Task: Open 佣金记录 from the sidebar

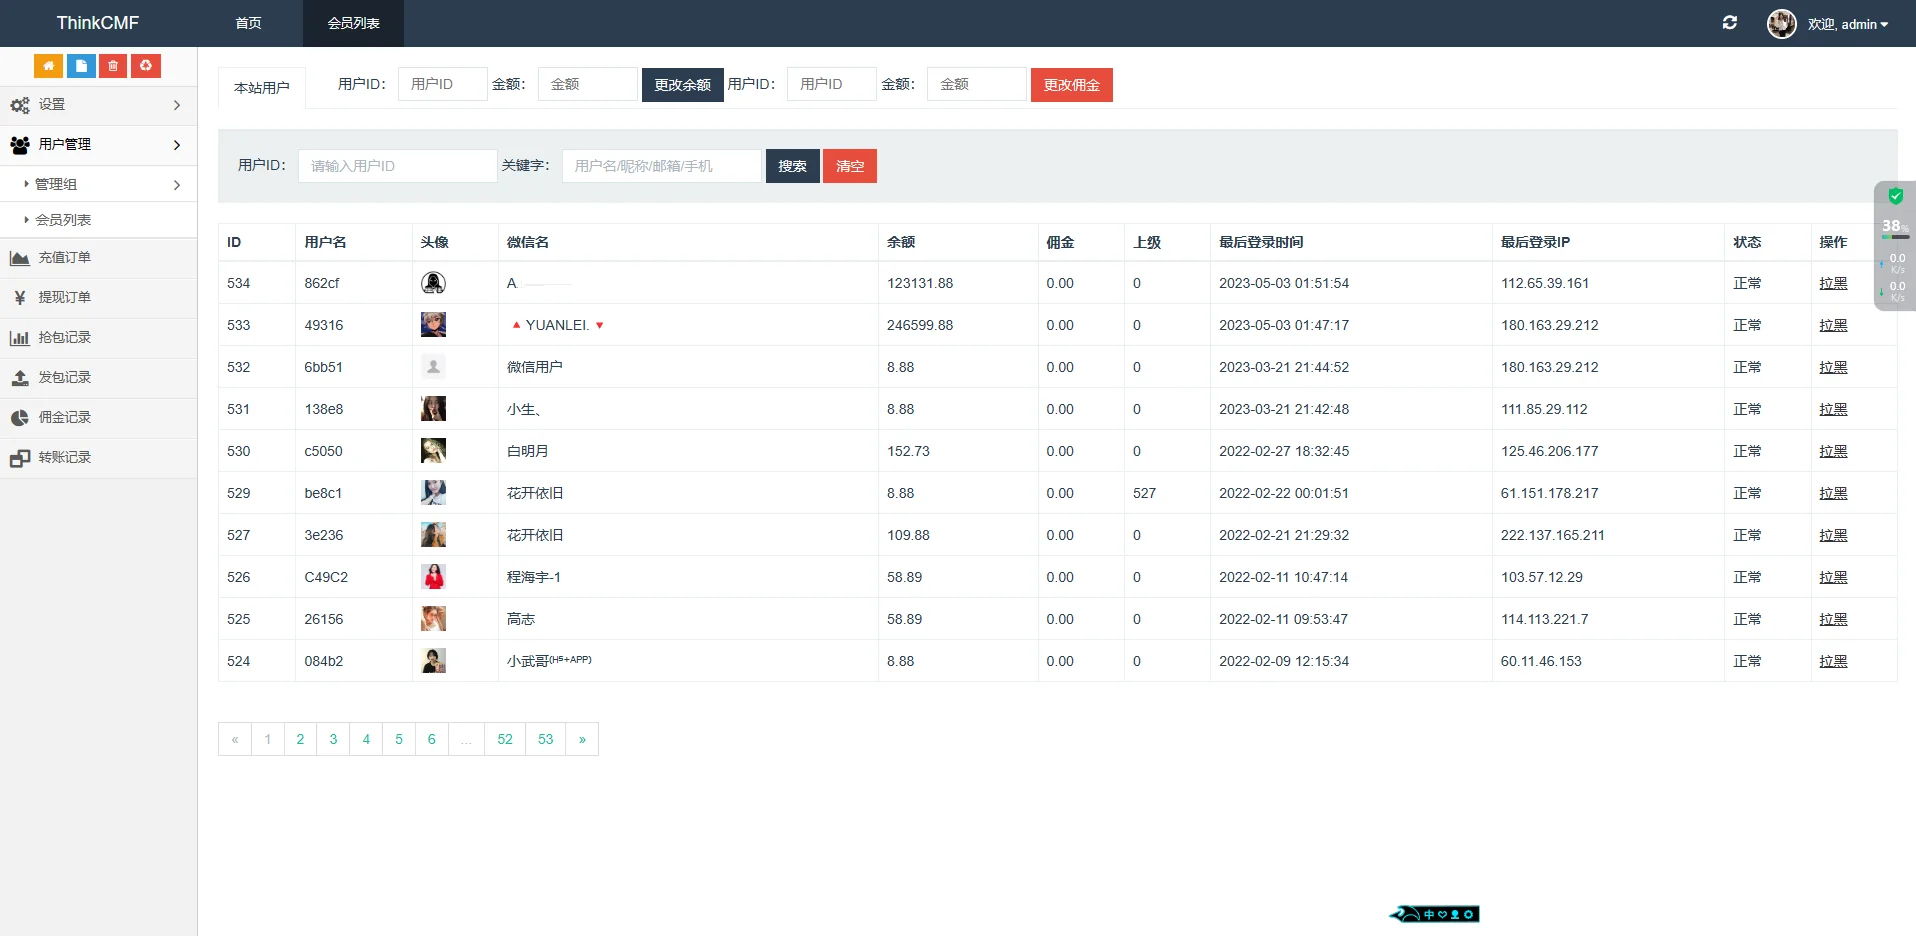Action: (65, 418)
